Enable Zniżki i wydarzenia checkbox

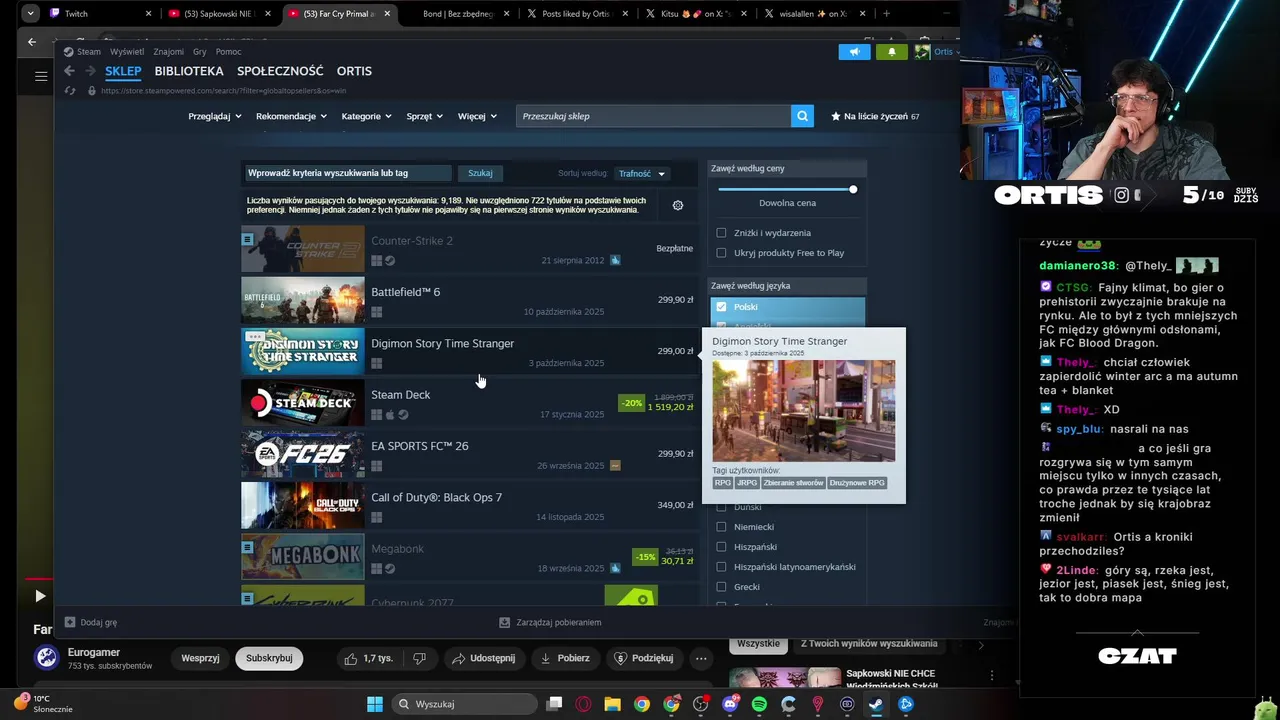(x=721, y=233)
